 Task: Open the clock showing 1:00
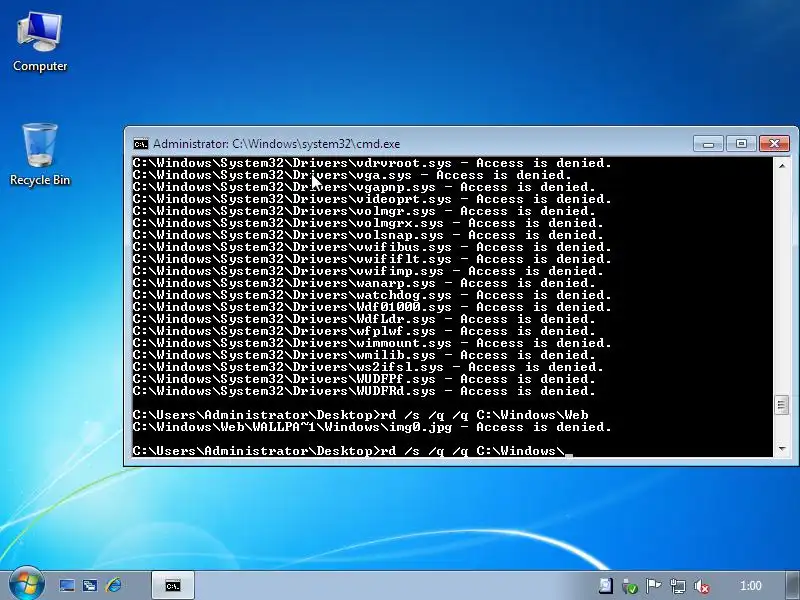click(x=751, y=586)
